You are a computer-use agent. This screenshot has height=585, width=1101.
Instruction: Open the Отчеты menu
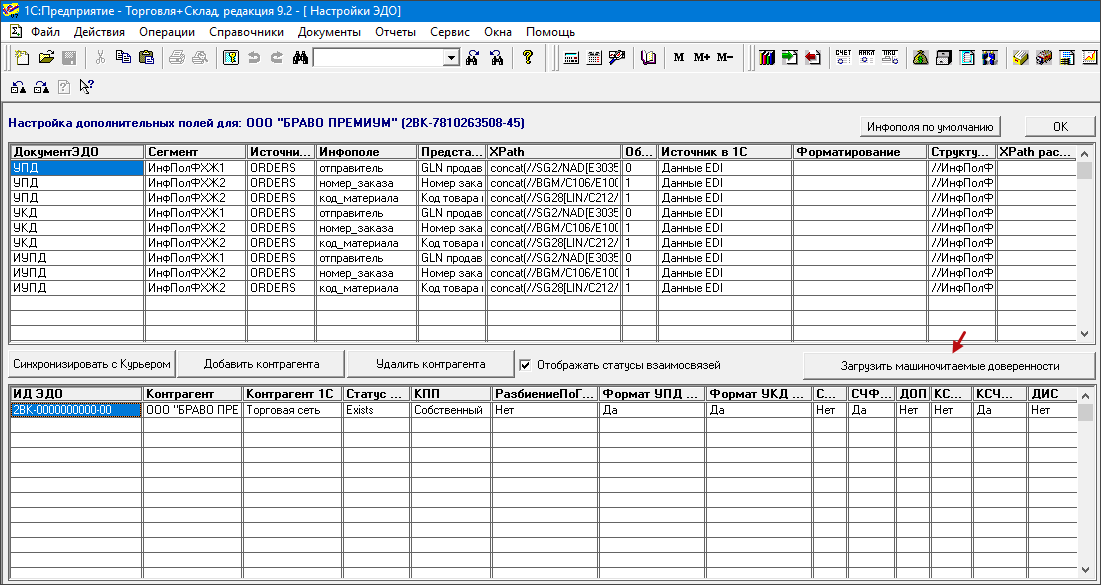tap(395, 32)
